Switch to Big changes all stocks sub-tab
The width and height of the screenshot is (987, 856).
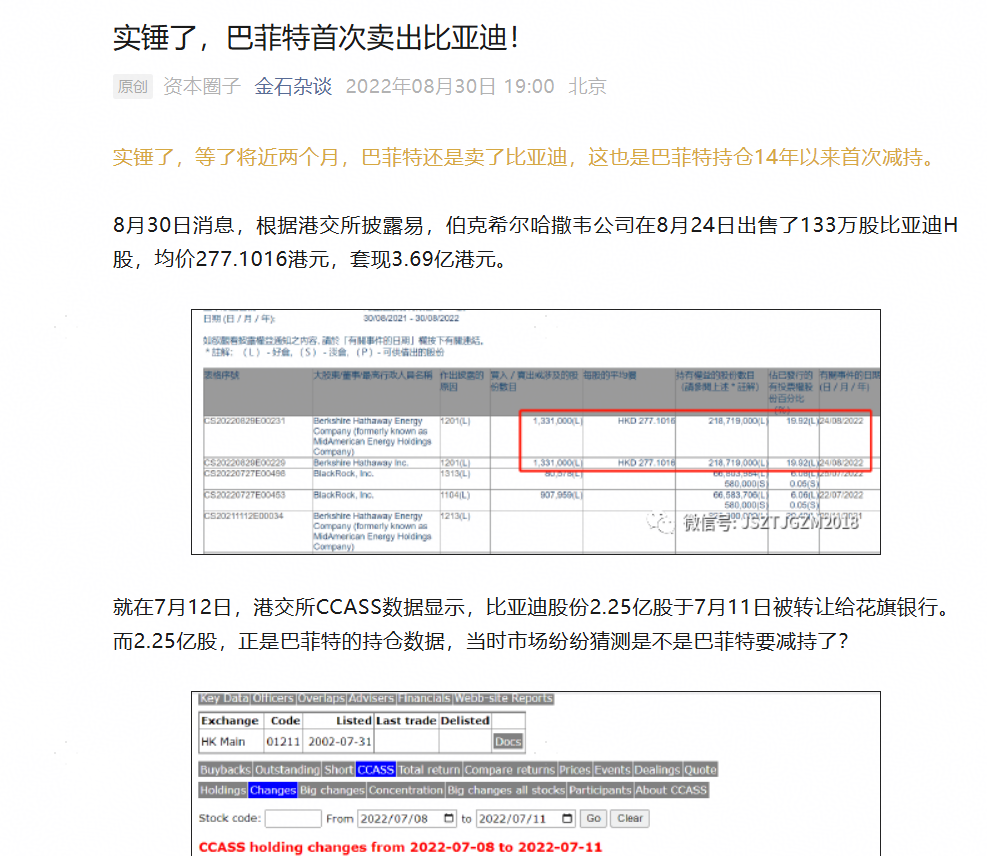pyautogui.click(x=506, y=790)
